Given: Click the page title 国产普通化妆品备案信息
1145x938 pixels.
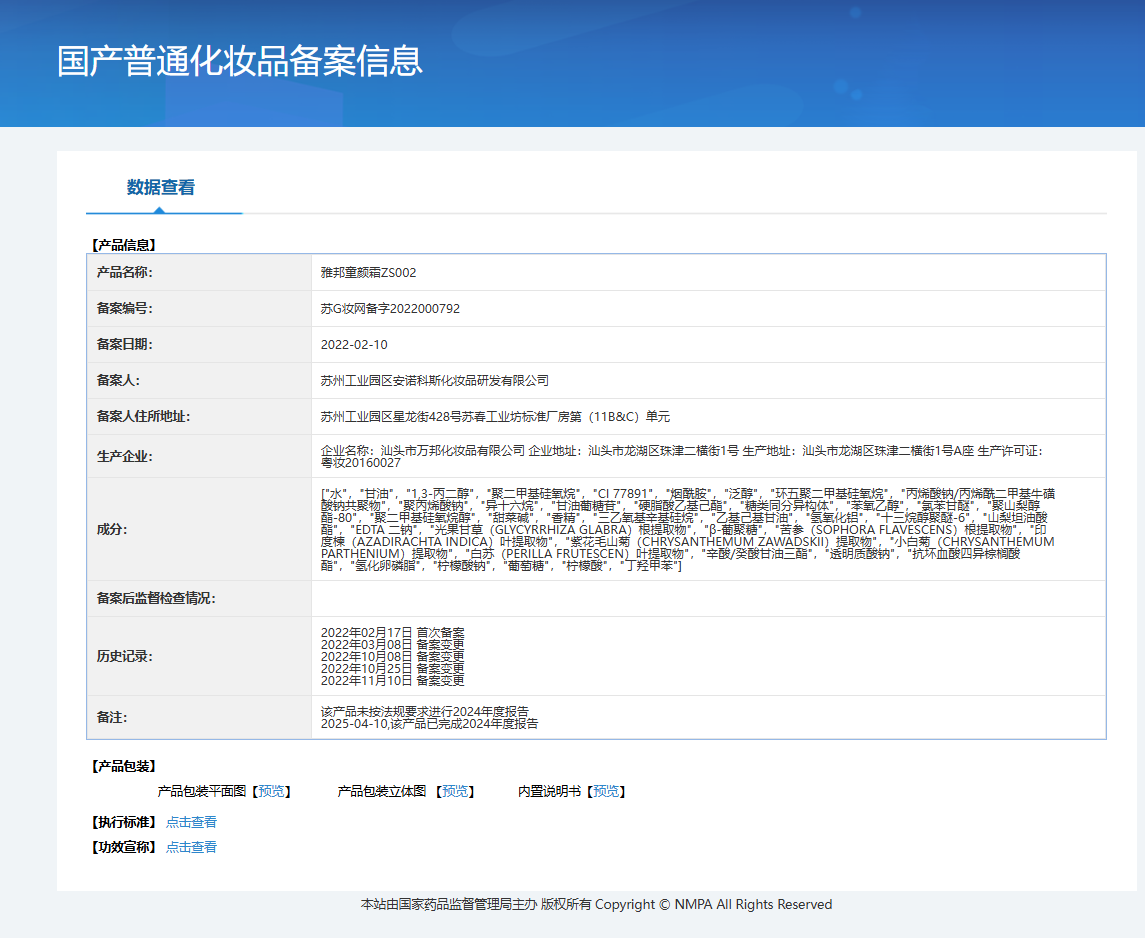Looking at the screenshot, I should pyautogui.click(x=240, y=61).
